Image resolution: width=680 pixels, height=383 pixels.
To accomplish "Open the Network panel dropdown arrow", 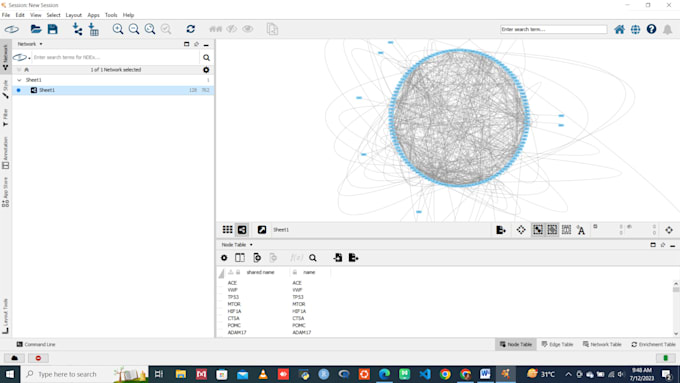I will (x=41, y=44).
